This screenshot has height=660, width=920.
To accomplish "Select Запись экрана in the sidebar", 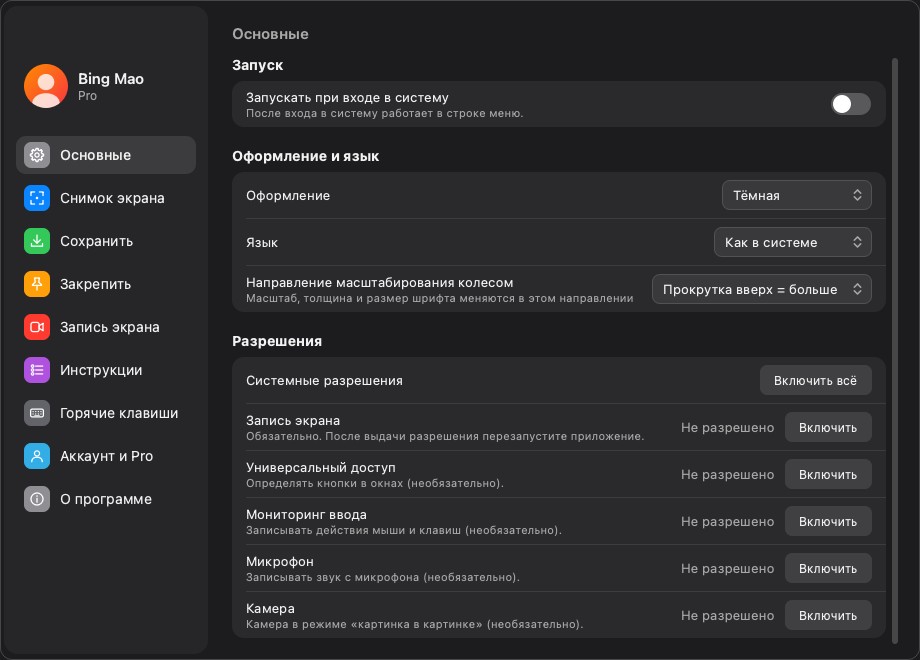I will [106, 327].
